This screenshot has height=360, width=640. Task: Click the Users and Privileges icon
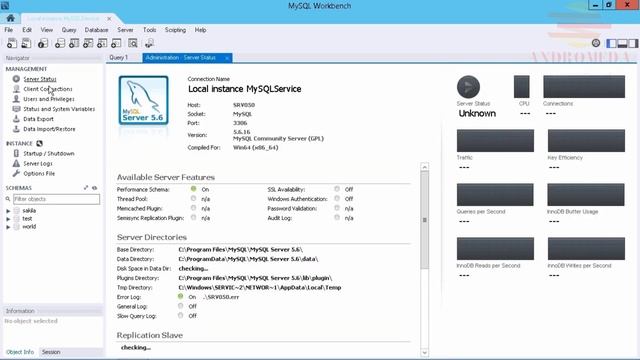coord(16,99)
